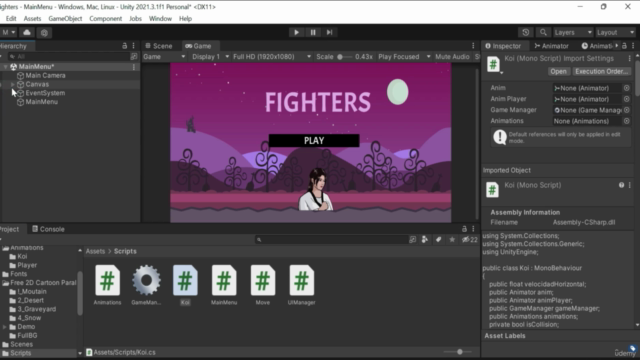Open the GameObject menu

[65, 18]
